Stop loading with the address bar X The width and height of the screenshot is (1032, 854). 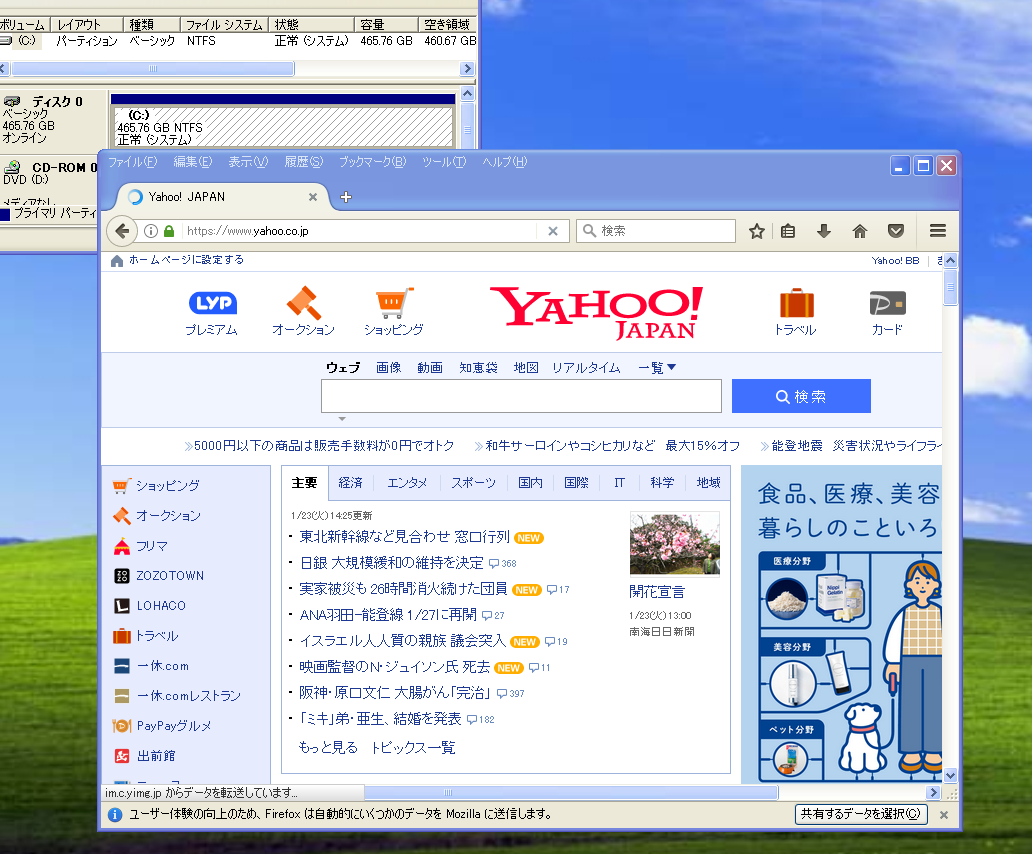pos(553,231)
